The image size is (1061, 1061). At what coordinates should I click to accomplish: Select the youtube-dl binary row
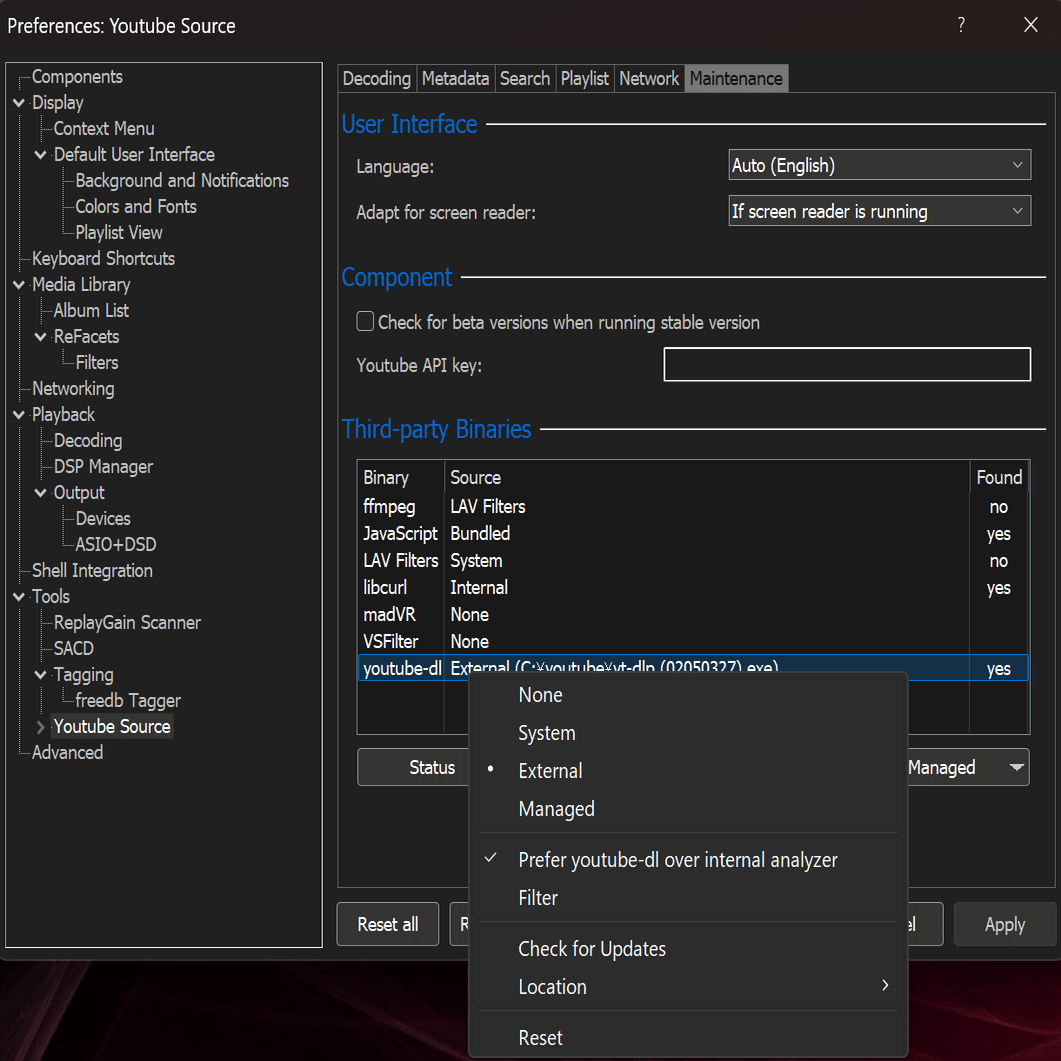click(x=694, y=668)
